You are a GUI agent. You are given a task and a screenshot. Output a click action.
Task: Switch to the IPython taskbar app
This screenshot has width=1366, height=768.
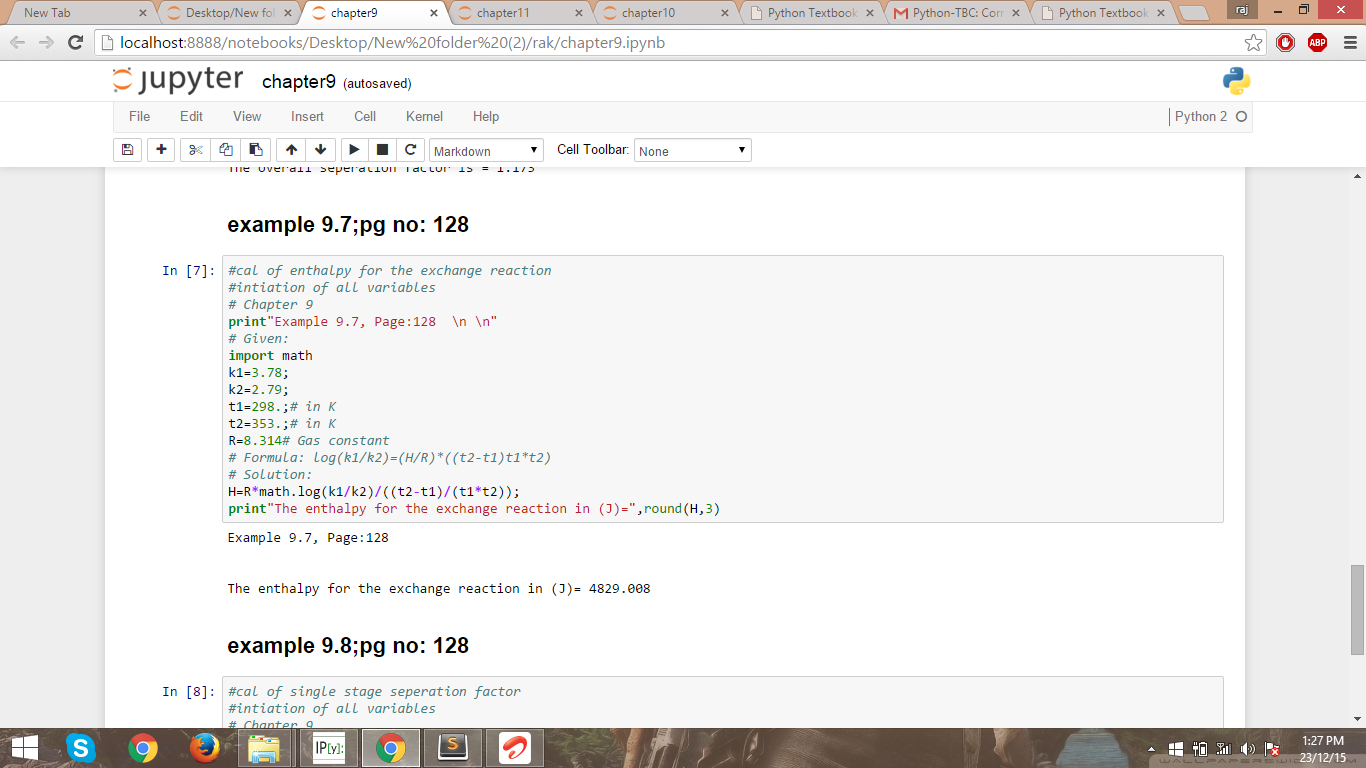[x=328, y=748]
